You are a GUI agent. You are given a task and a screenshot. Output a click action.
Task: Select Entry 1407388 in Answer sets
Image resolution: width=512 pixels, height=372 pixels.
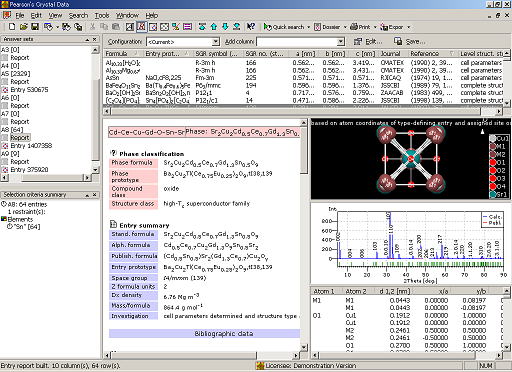[x=31, y=146]
